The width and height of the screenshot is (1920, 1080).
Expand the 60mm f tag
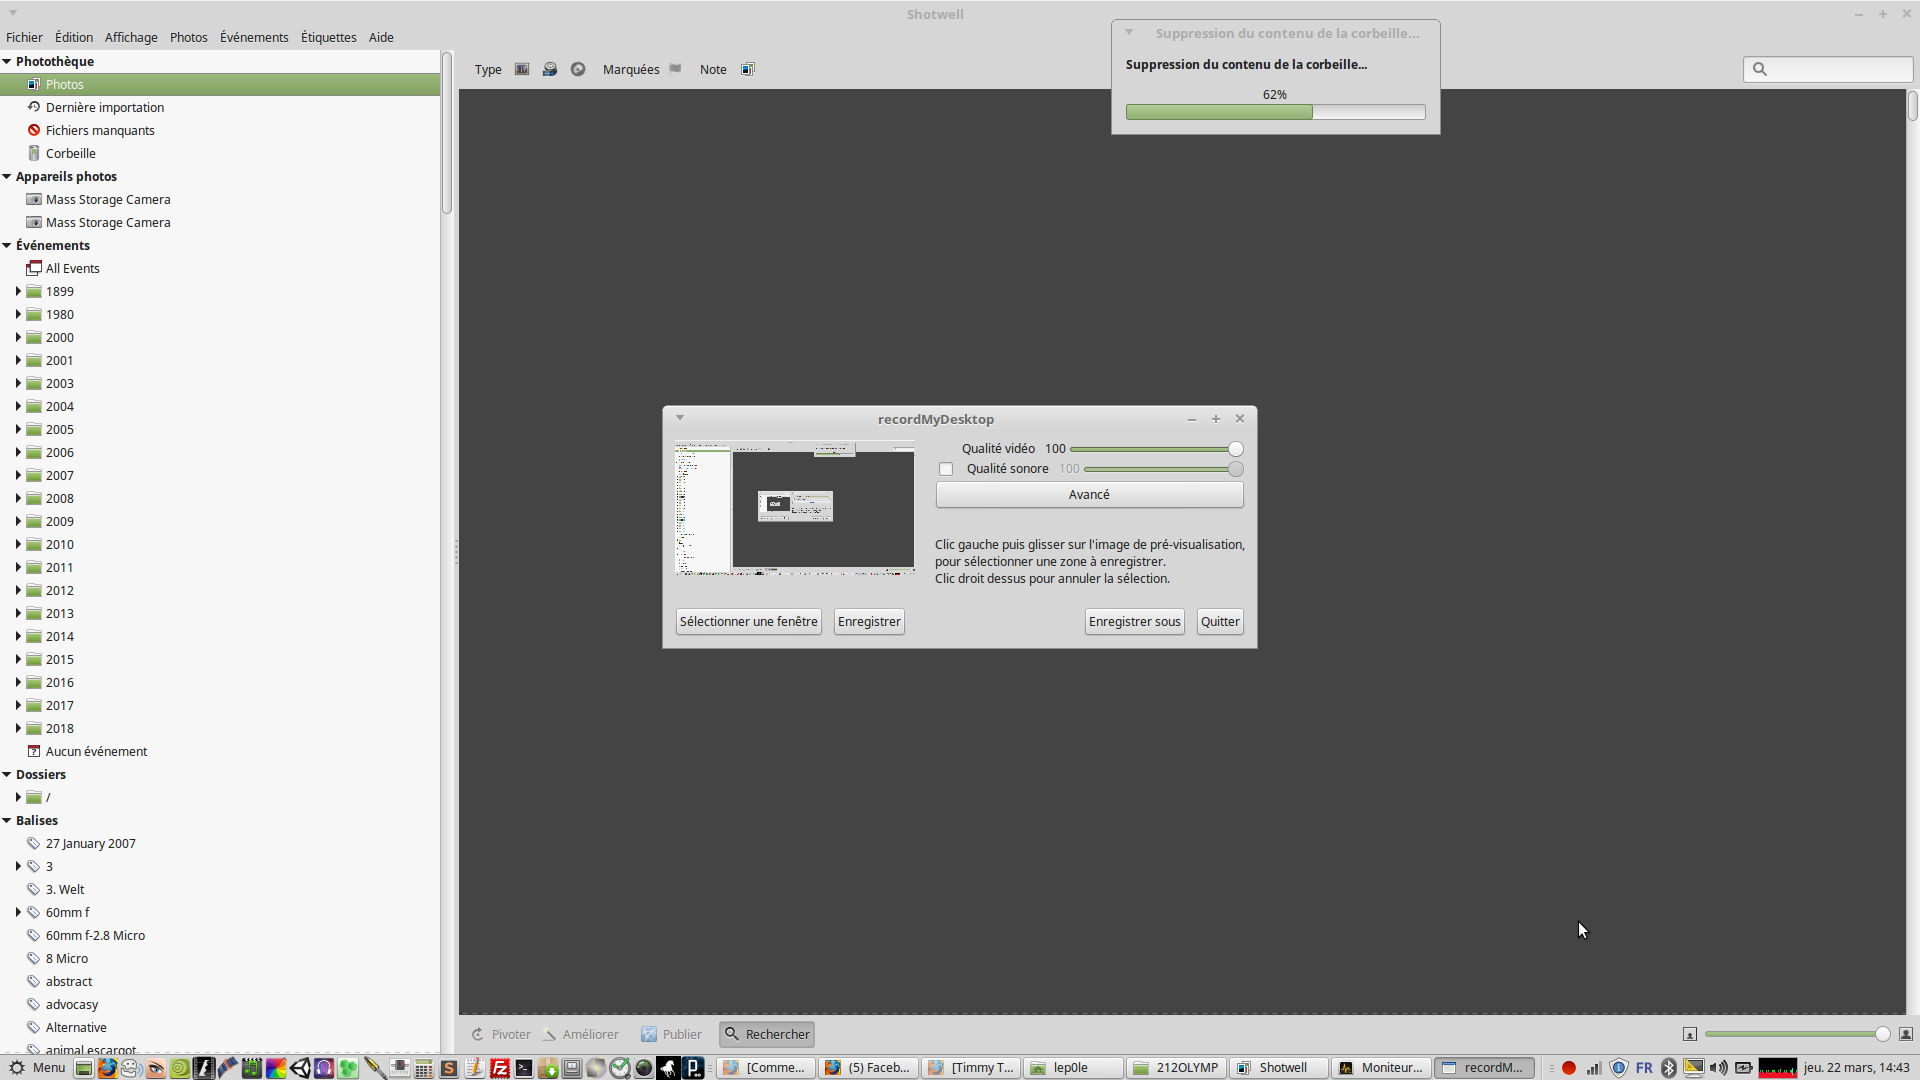click(x=18, y=912)
